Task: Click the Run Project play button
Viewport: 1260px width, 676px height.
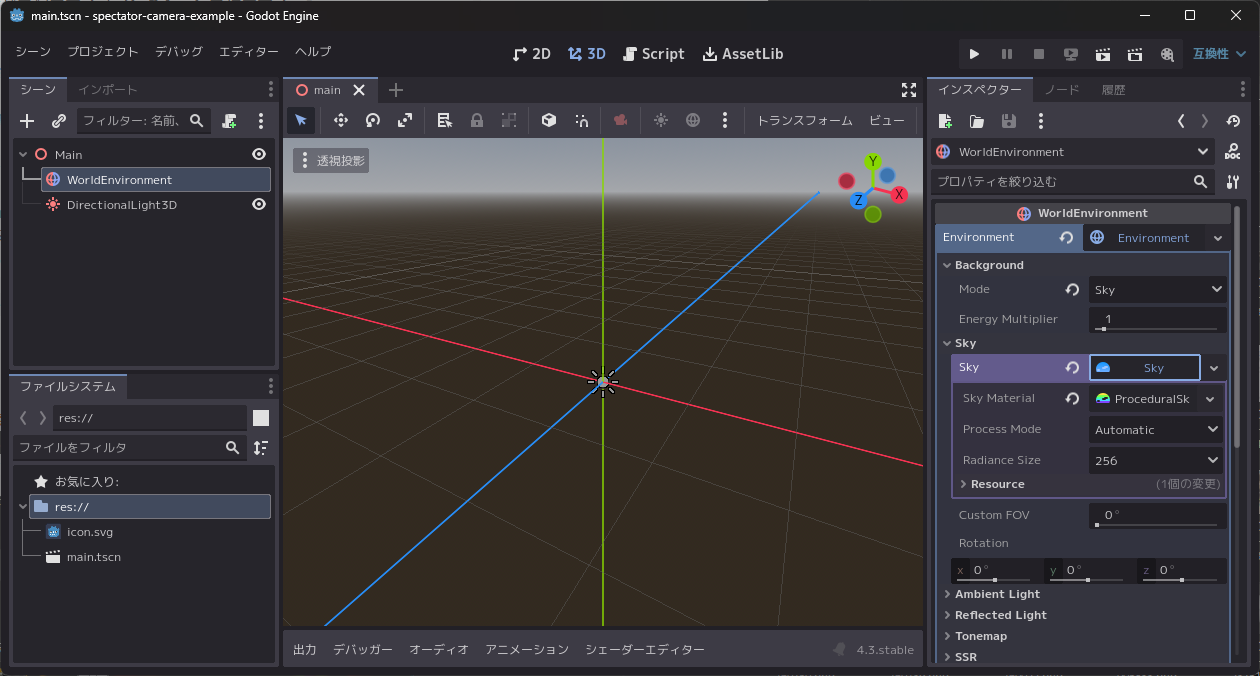Action: point(974,54)
